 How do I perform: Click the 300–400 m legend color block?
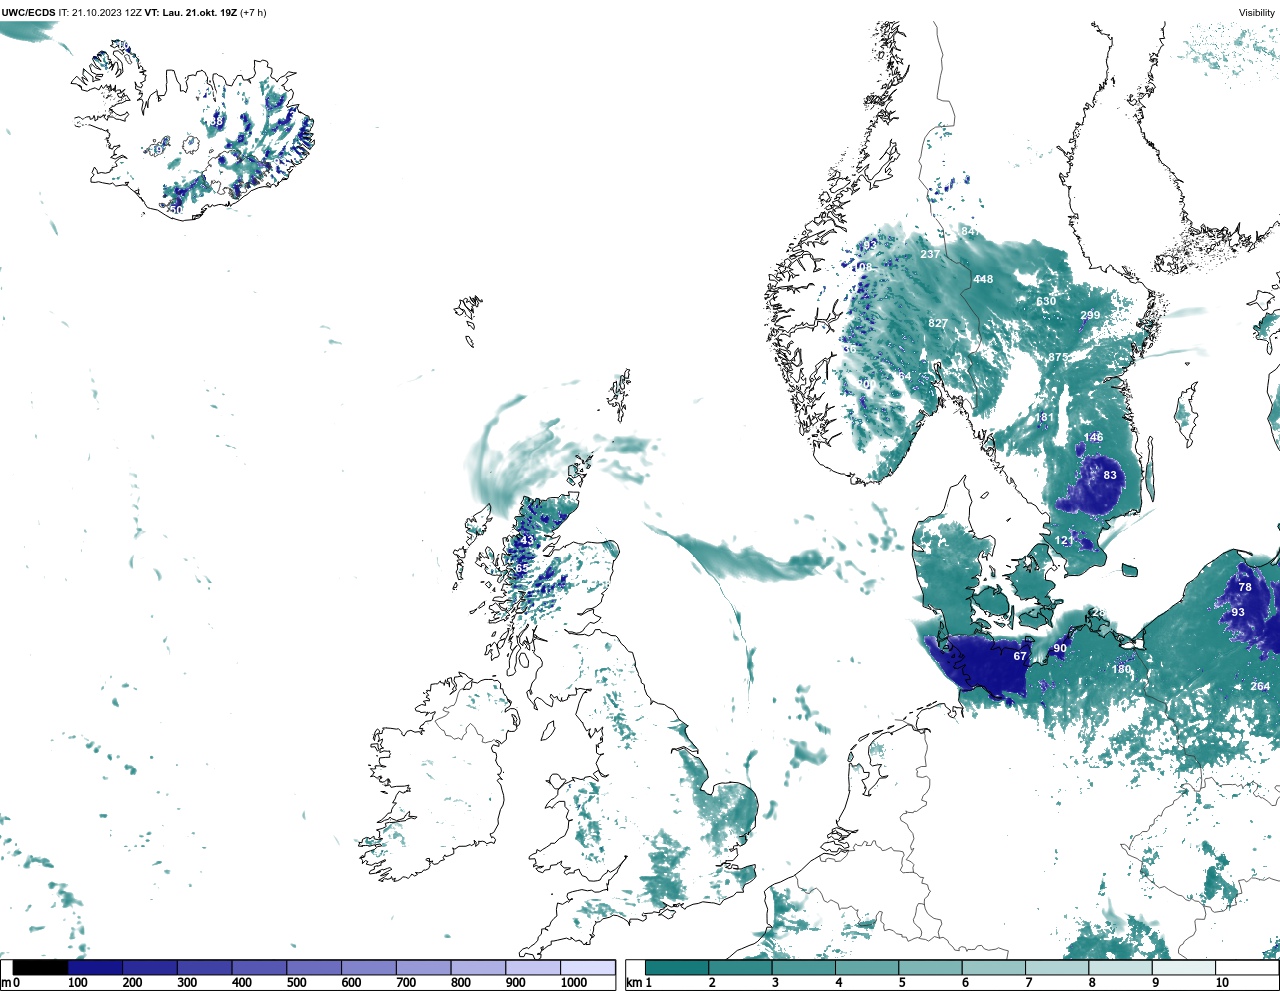[204, 967]
